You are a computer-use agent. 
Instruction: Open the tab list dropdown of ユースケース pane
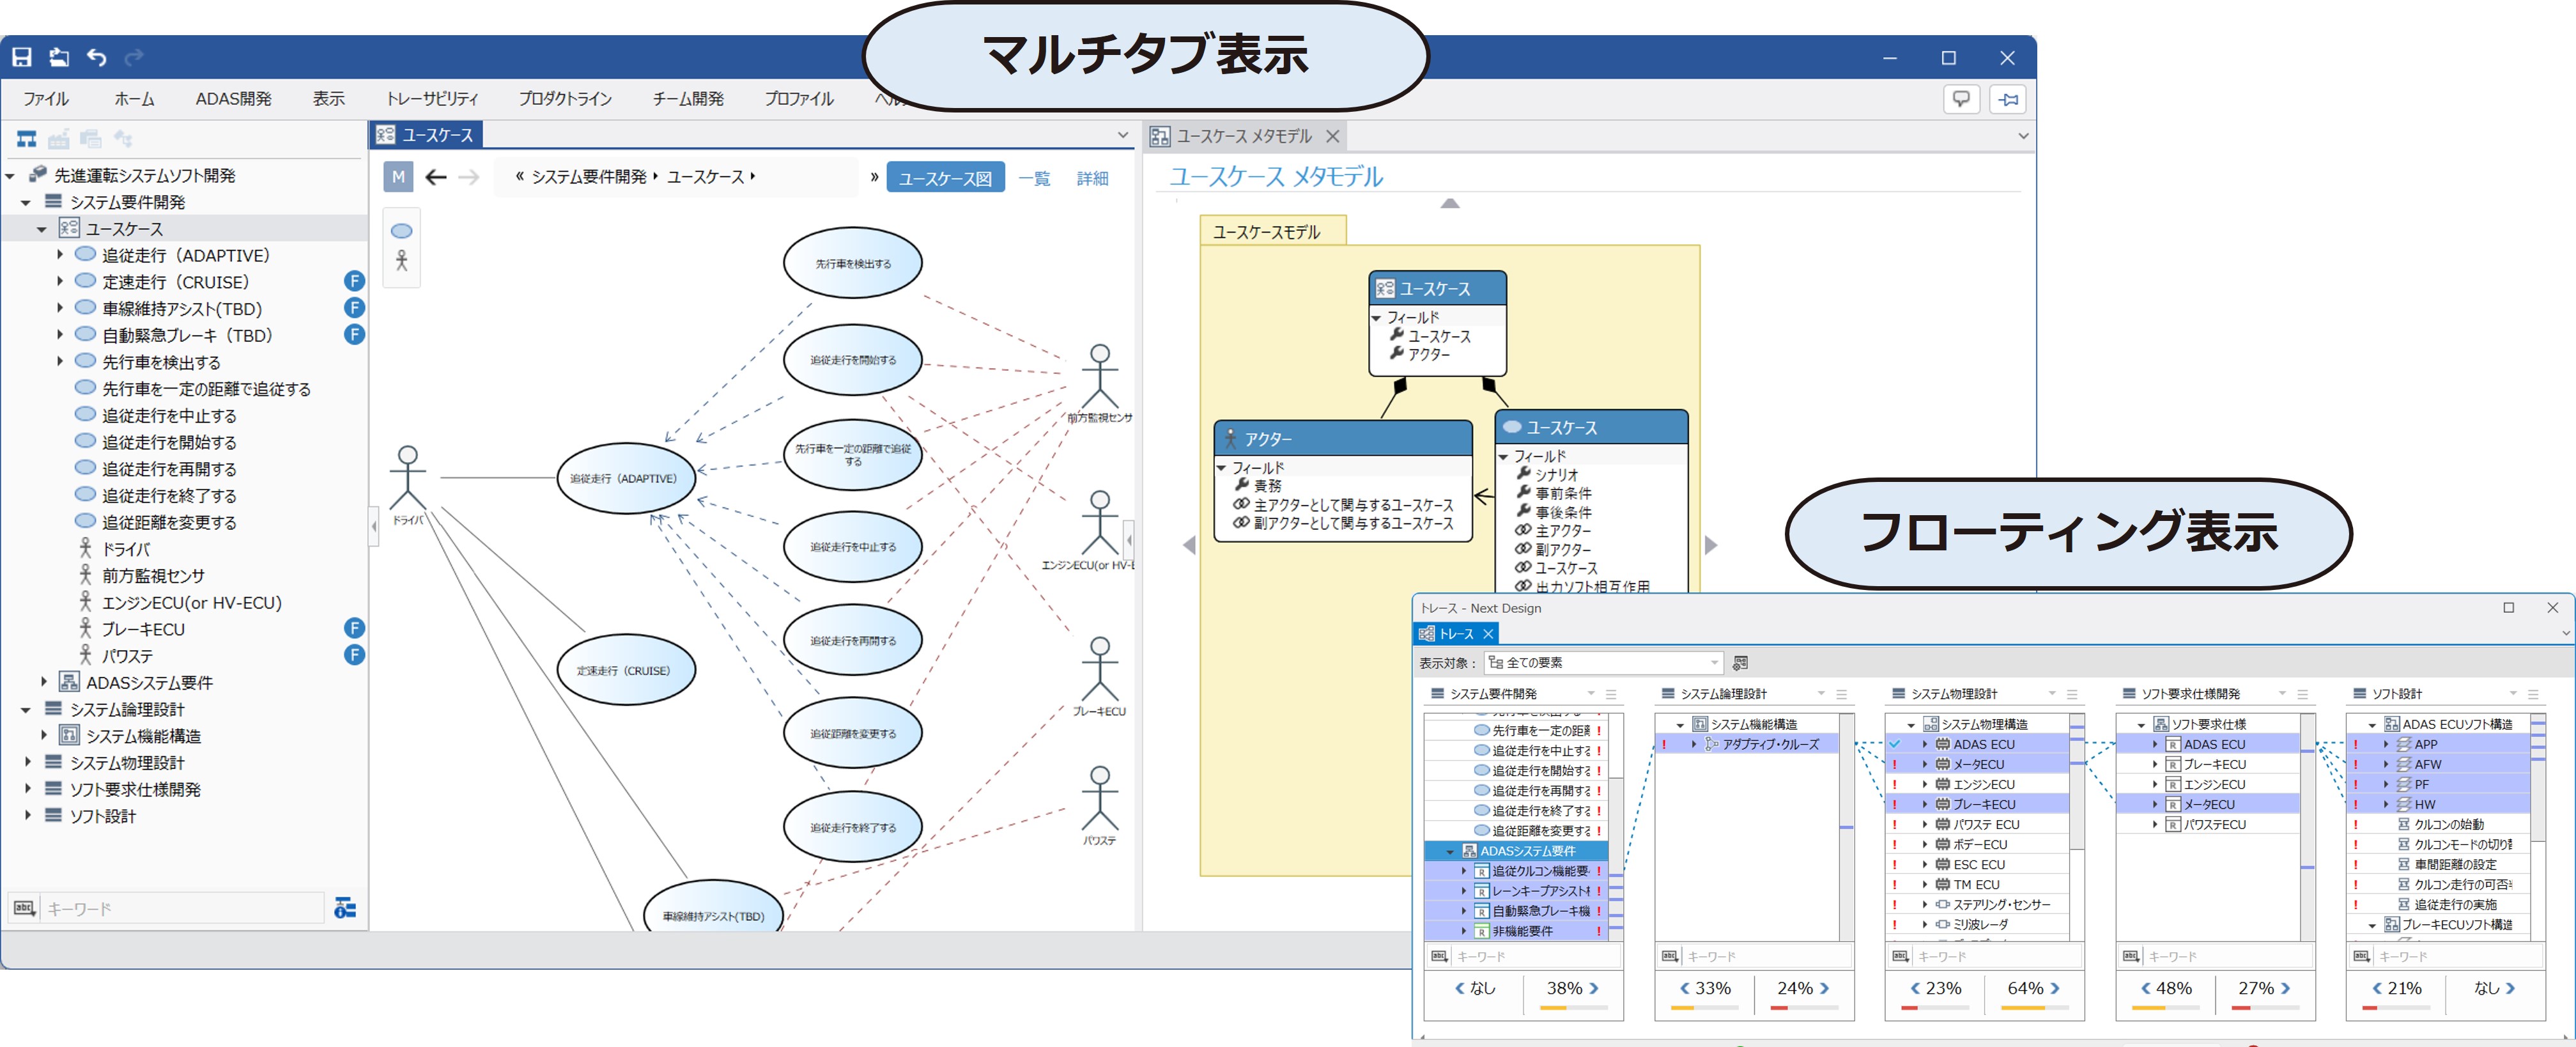pyautogui.click(x=1123, y=135)
